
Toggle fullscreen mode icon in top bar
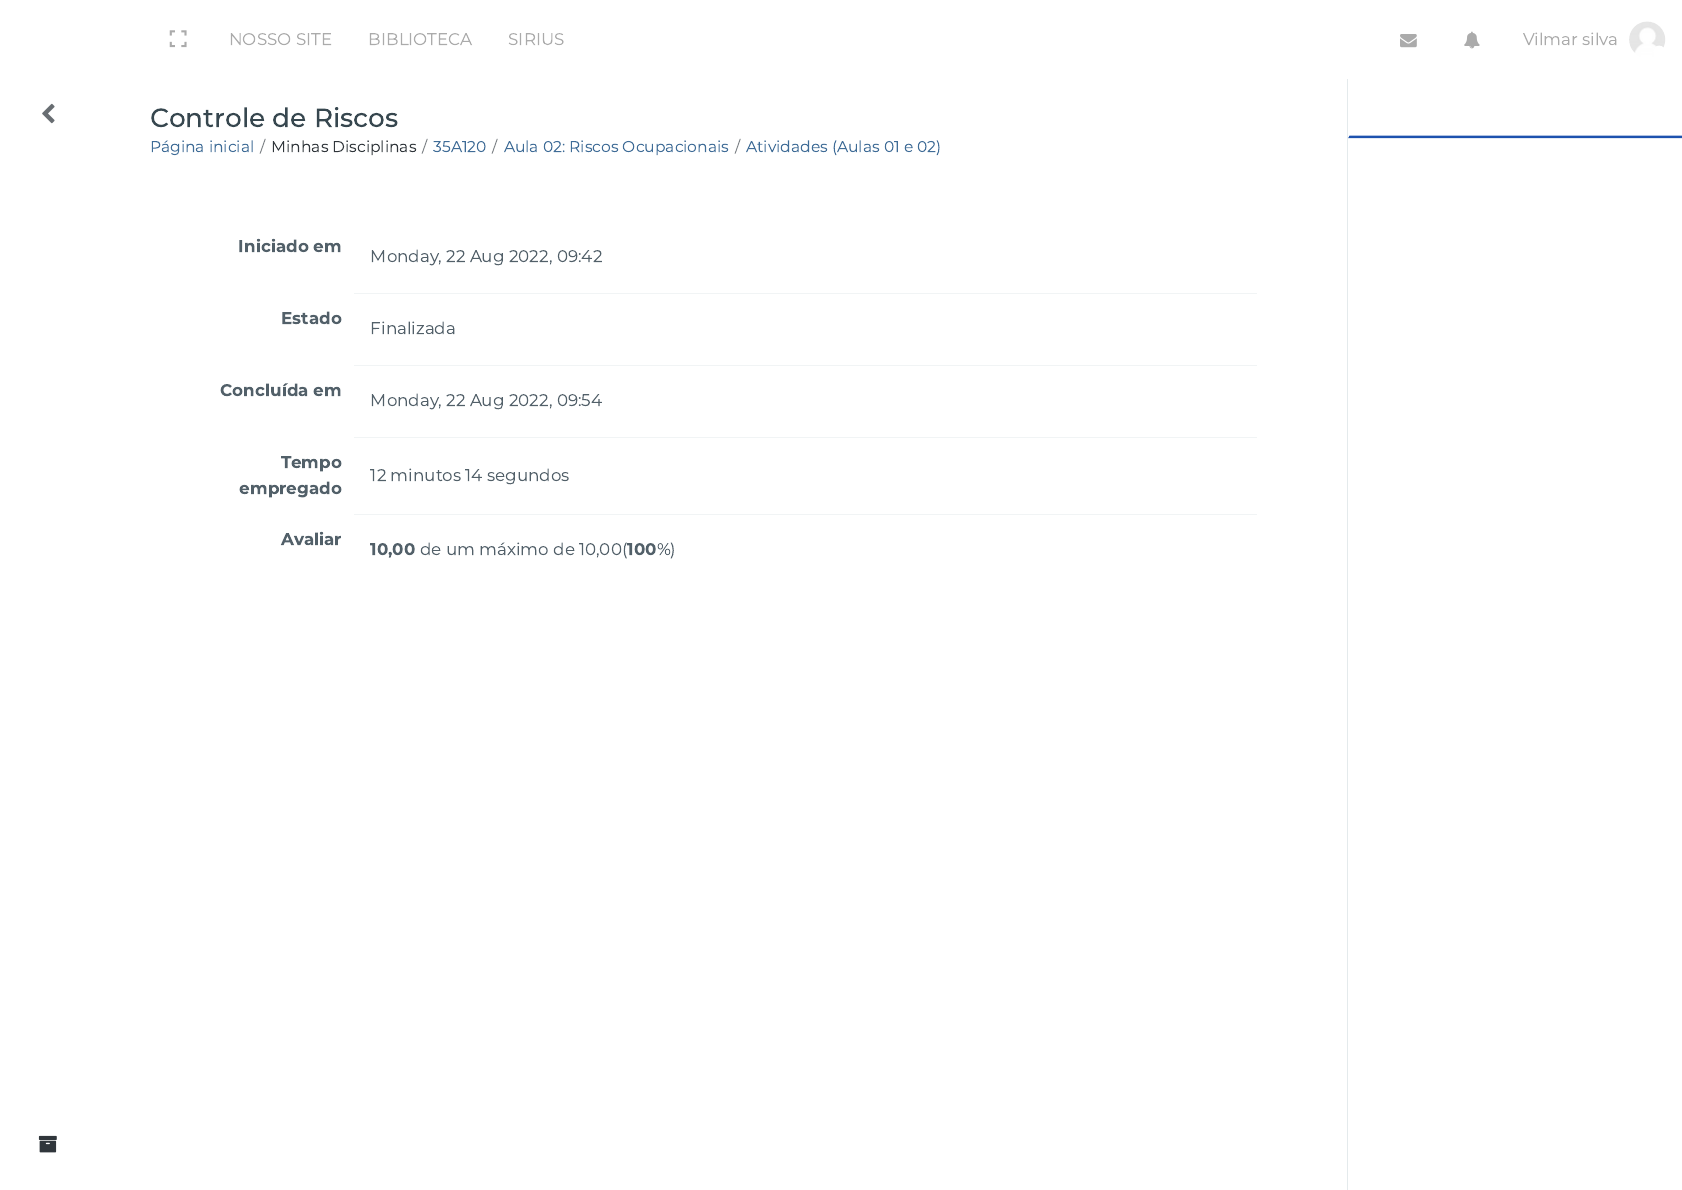(178, 39)
